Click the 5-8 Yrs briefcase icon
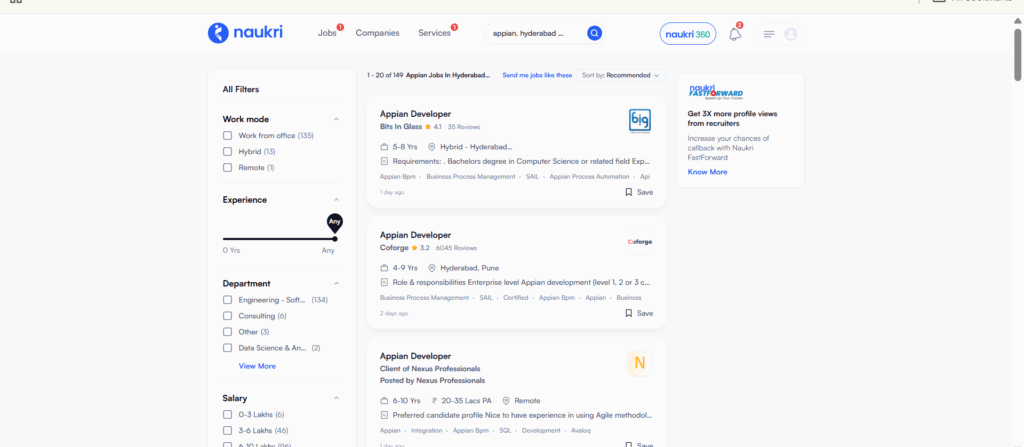 [x=385, y=147]
